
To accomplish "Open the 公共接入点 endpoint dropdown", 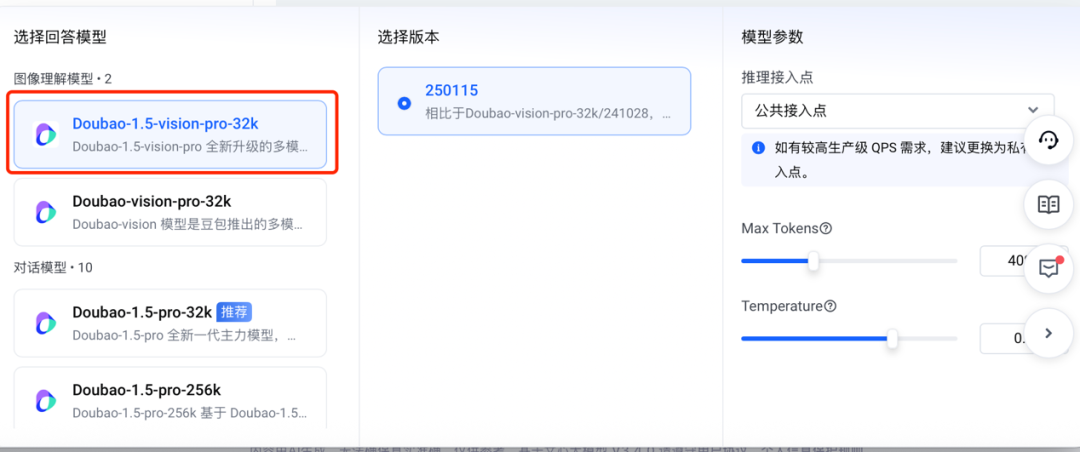I will [x=897, y=111].
